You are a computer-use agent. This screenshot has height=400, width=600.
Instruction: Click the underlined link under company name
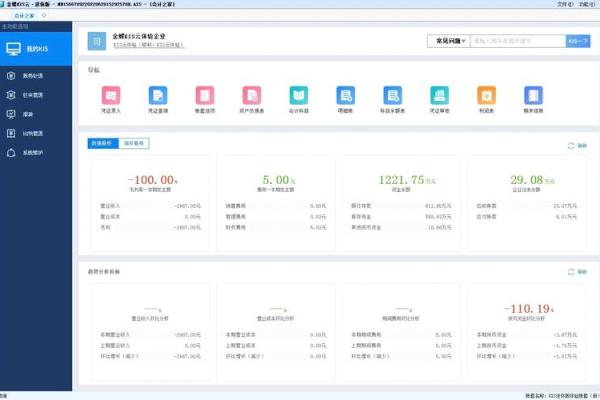148,45
